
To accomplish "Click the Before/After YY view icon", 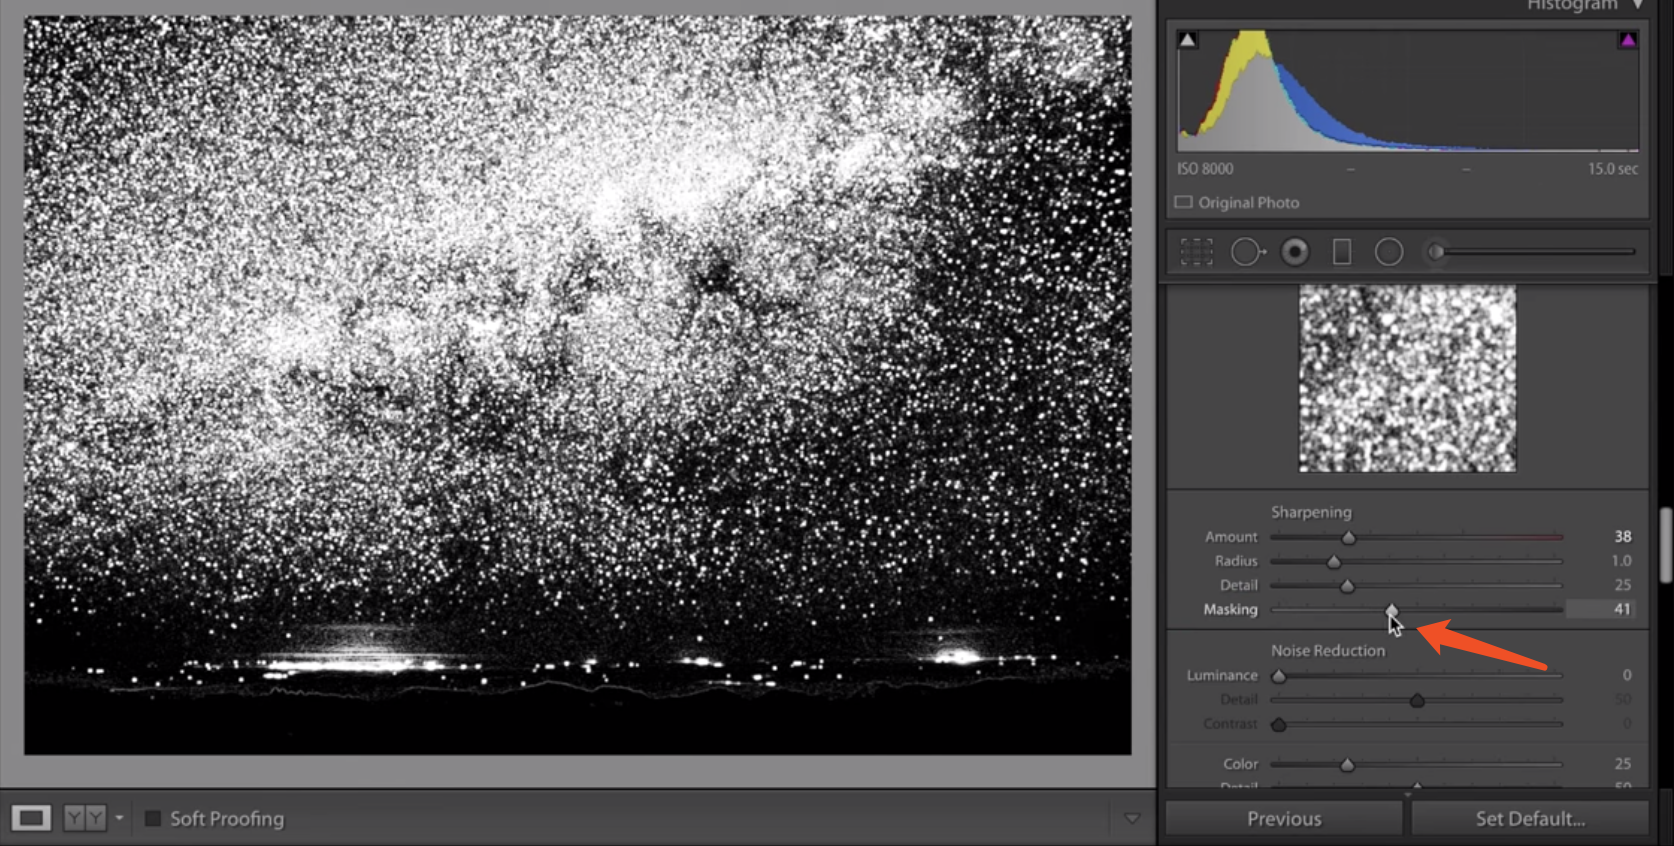I will click(85, 818).
